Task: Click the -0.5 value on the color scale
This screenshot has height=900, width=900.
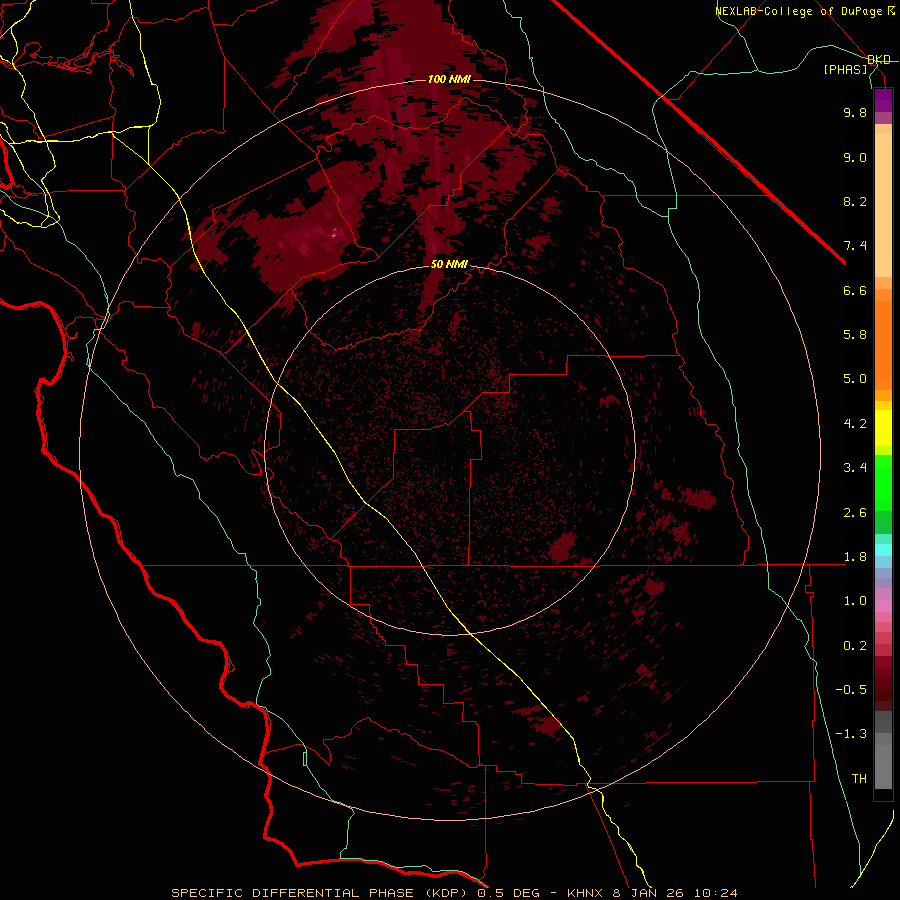Action: tap(851, 690)
